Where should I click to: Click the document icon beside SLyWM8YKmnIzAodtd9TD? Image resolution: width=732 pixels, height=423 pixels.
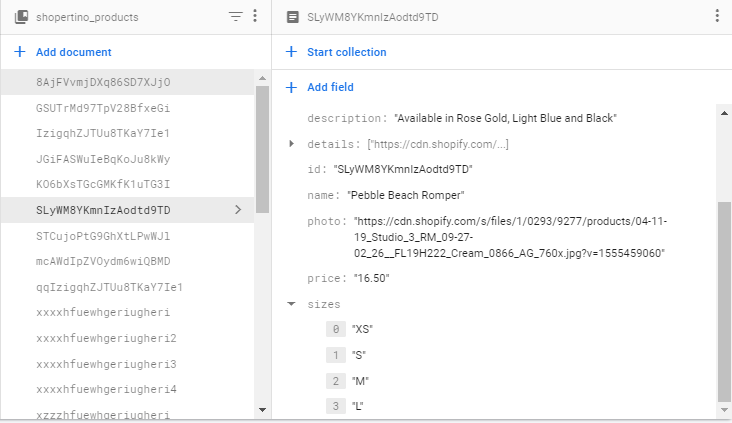[x=292, y=17]
